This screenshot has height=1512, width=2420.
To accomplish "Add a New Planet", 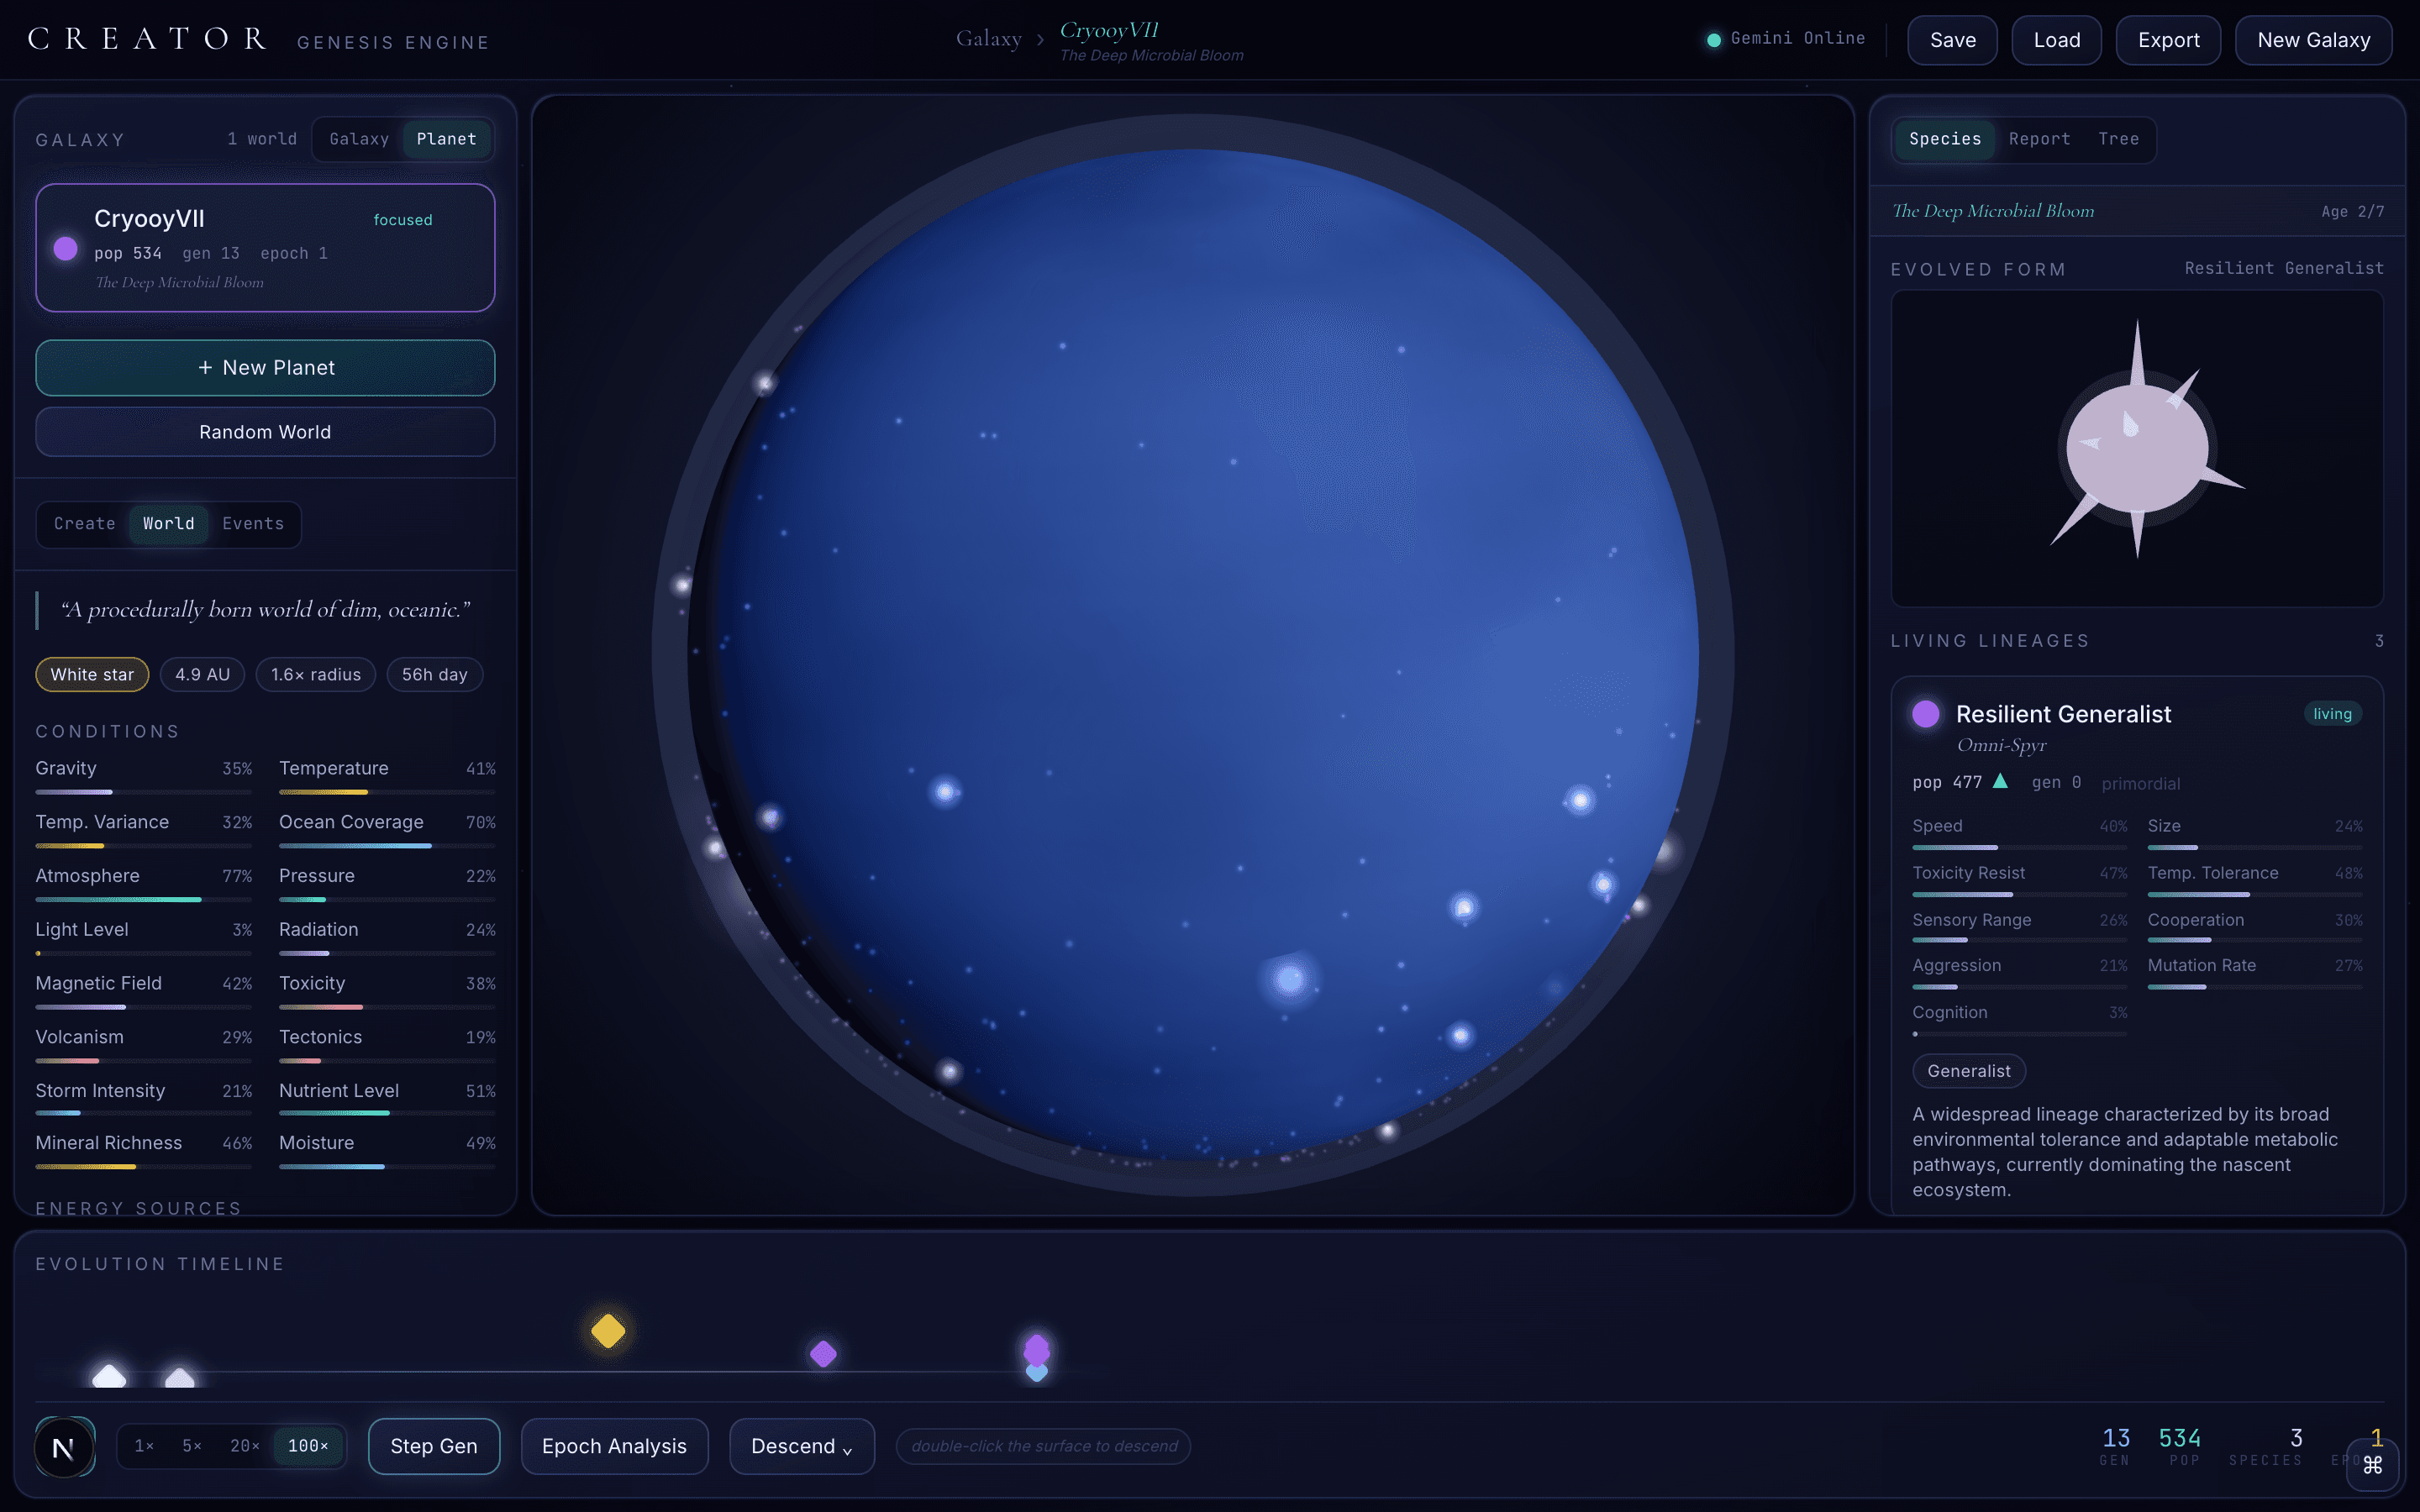I will click(265, 368).
